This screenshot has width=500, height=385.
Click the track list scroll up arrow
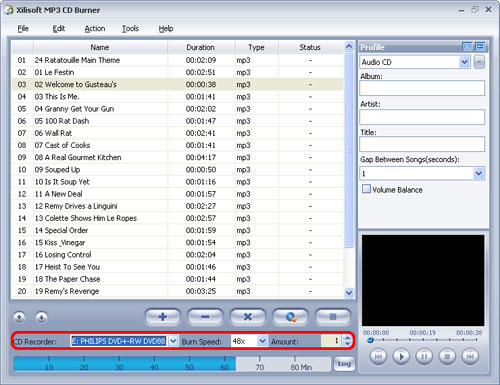pos(349,46)
